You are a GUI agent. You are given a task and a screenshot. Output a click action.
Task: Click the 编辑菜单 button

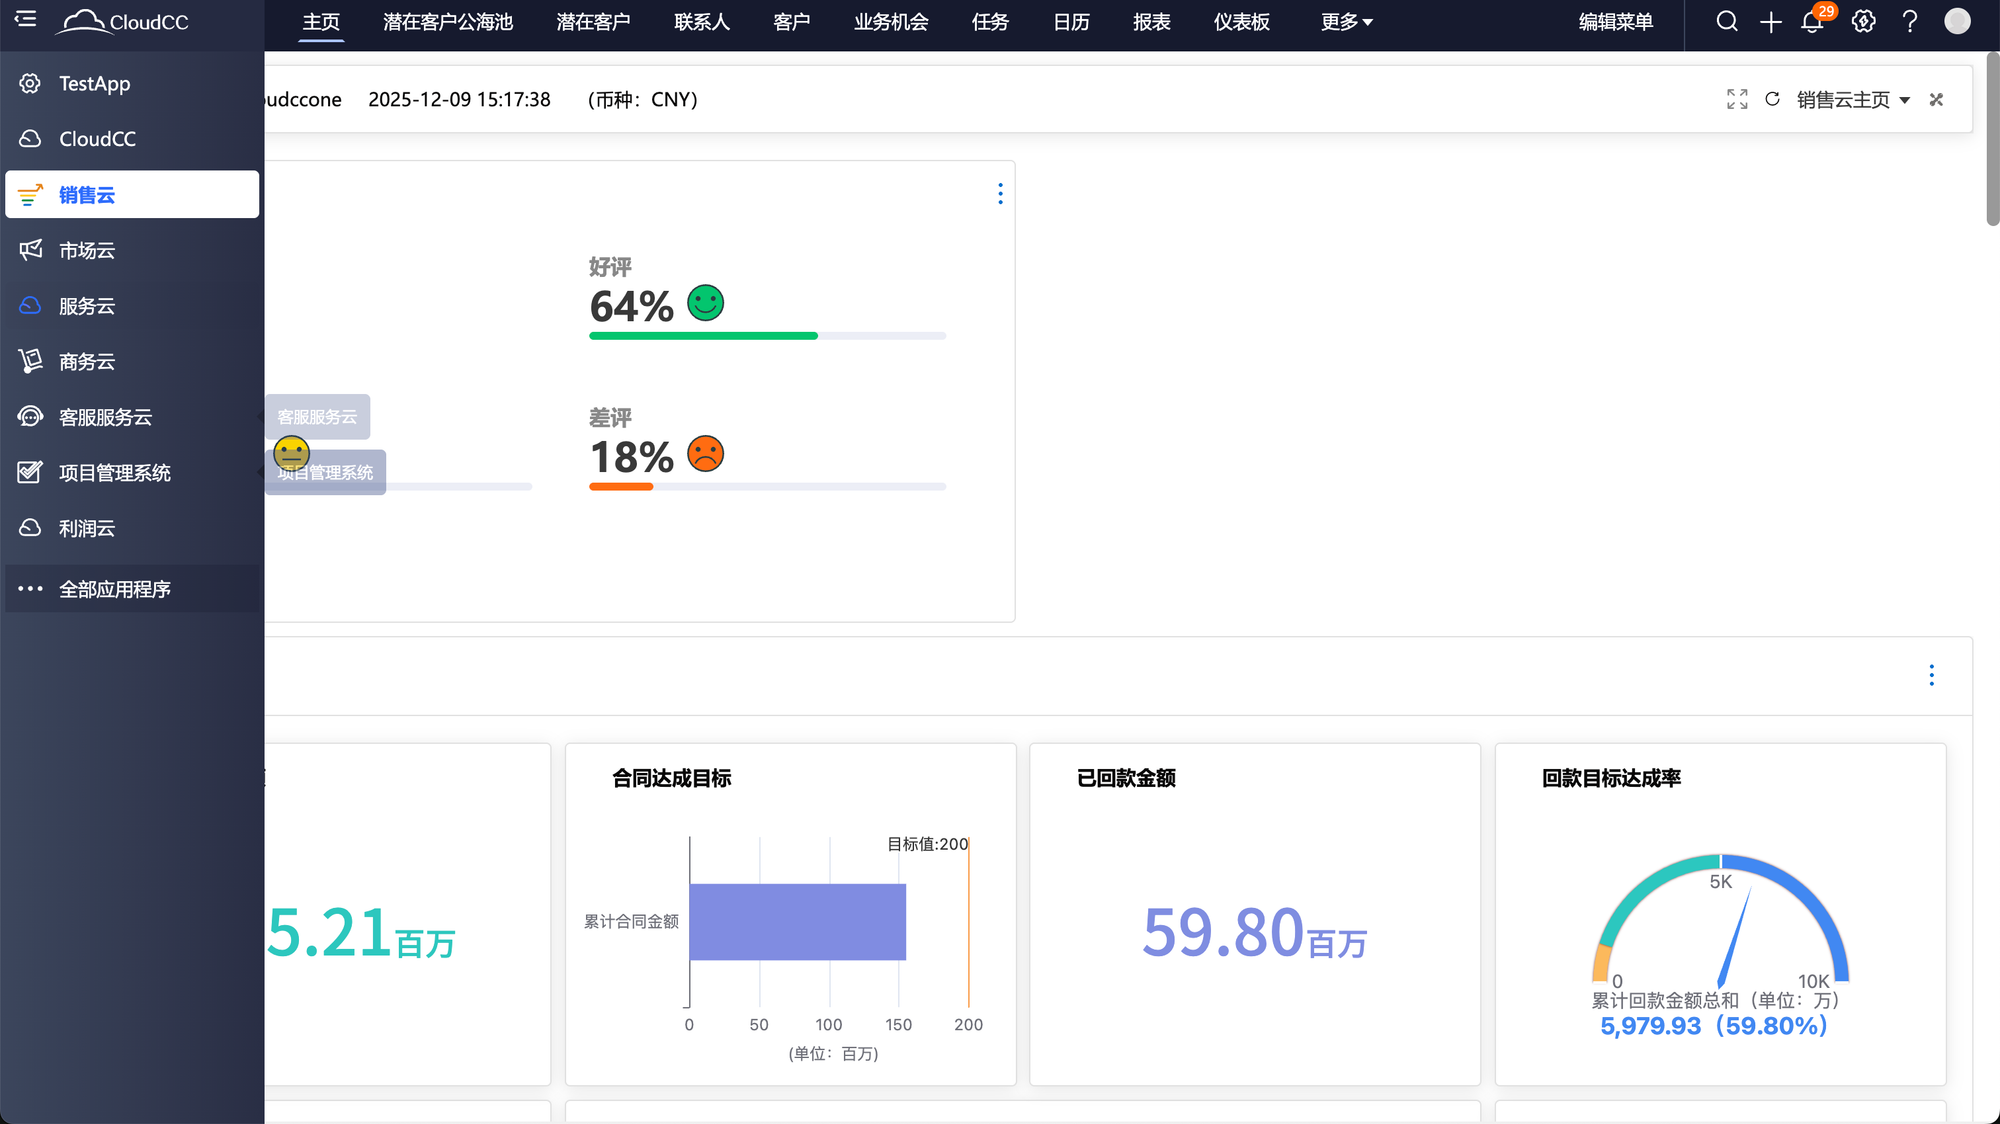click(1615, 22)
